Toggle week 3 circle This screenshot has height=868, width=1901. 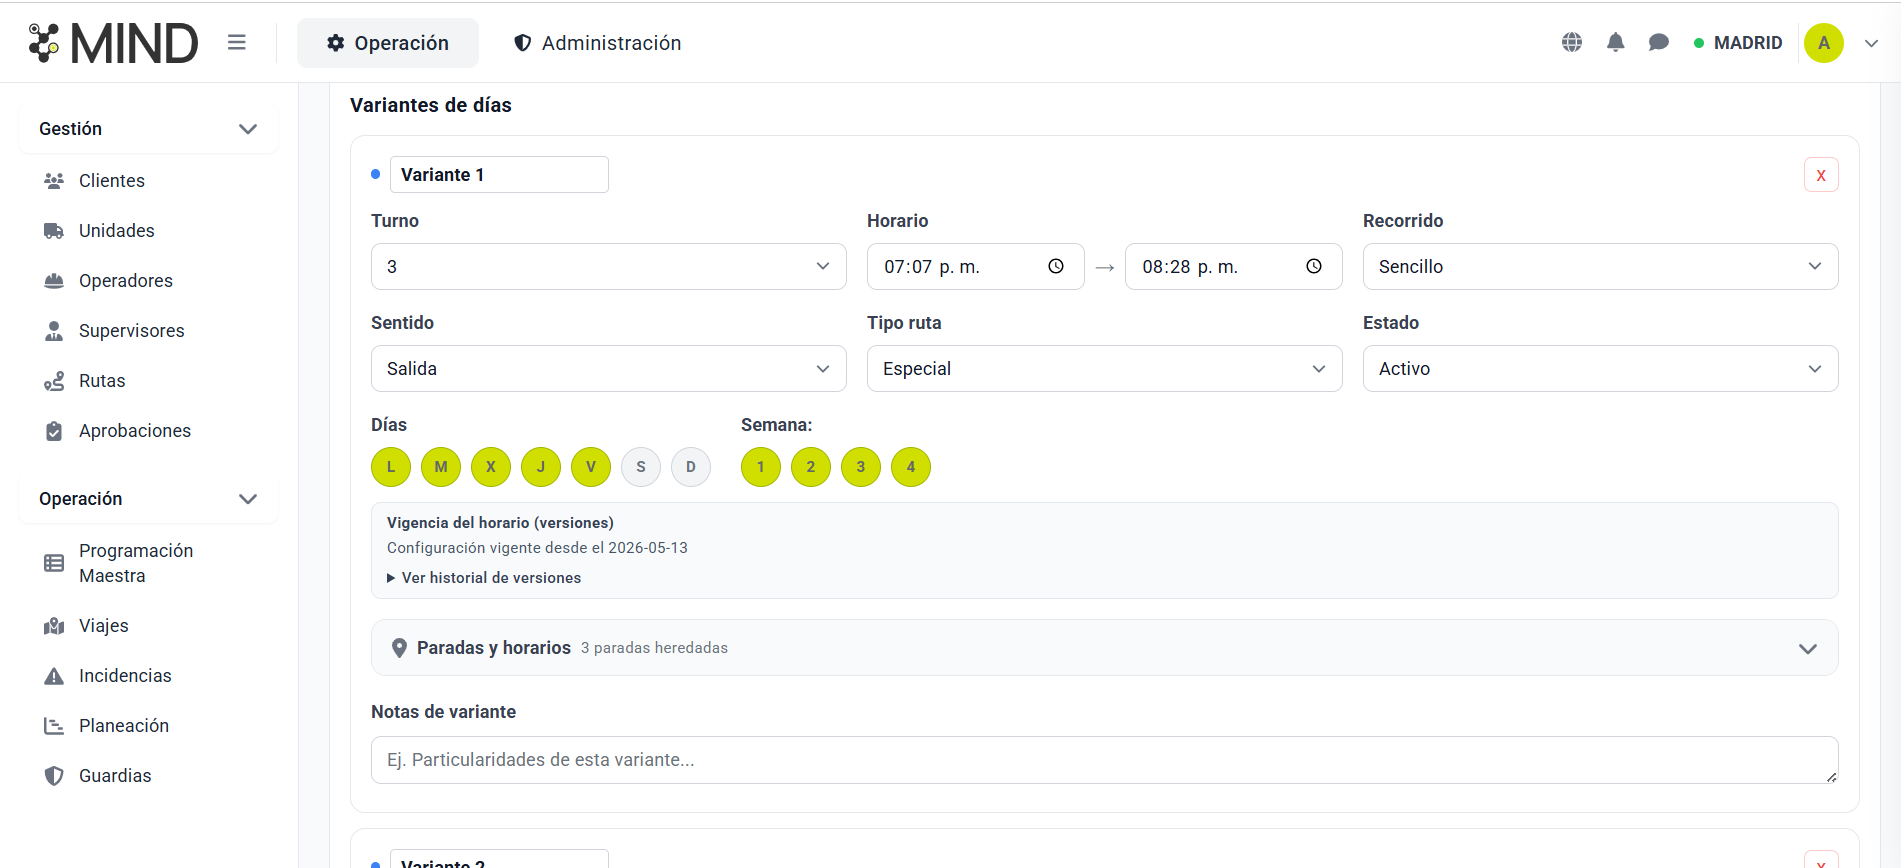(861, 467)
